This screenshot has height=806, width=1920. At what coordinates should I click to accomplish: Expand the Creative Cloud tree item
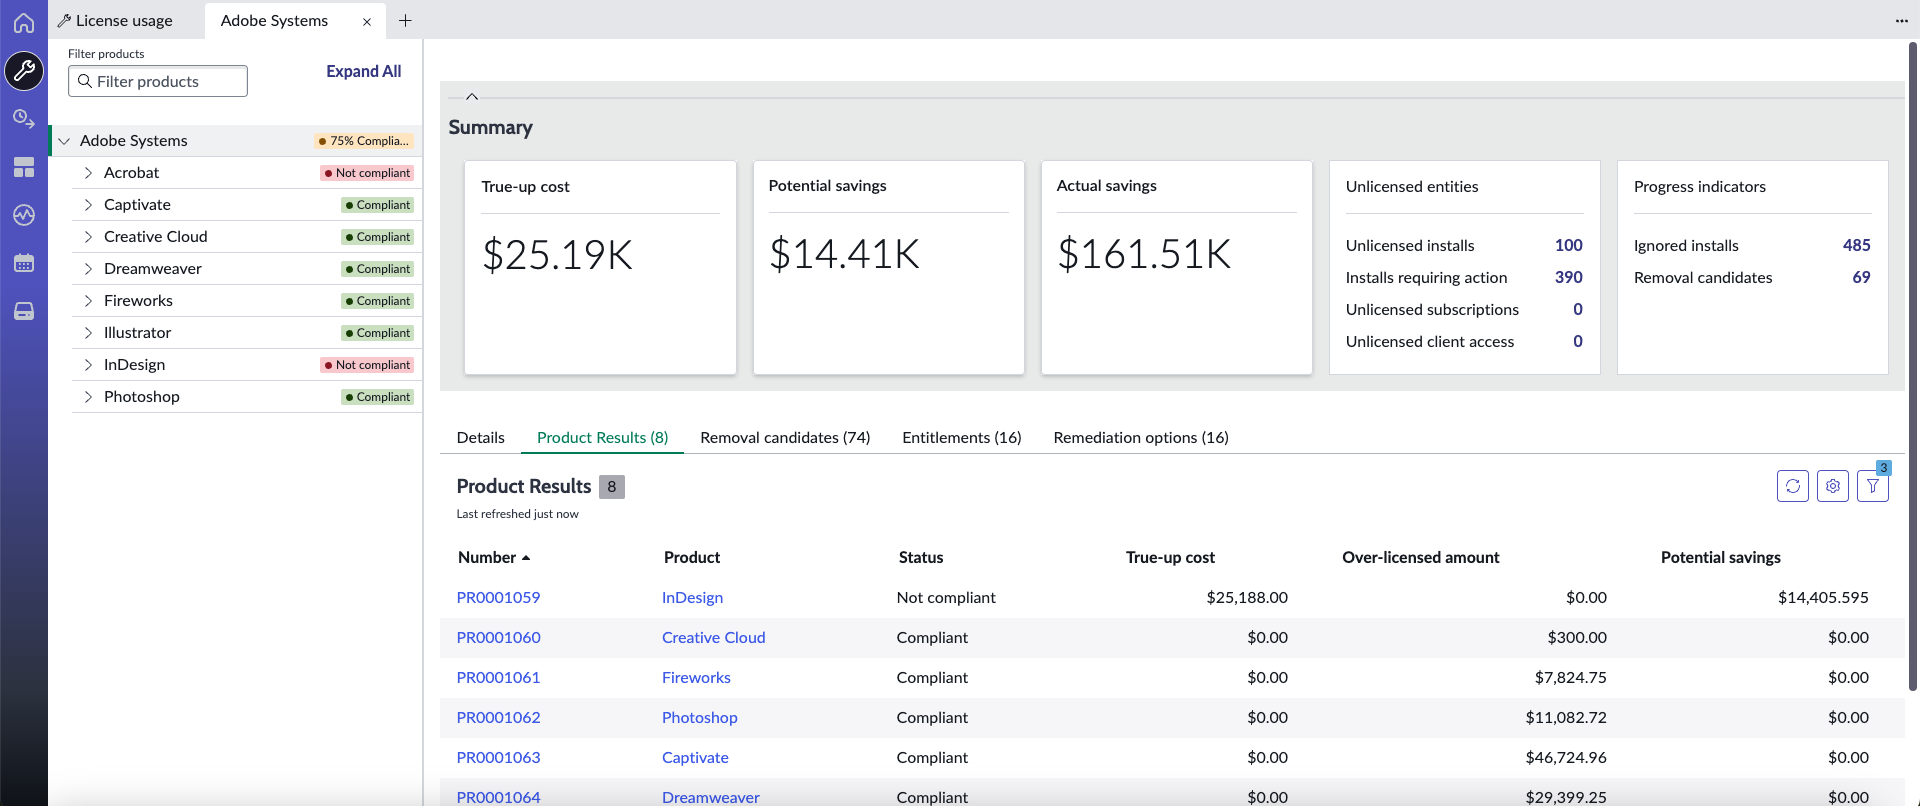88,237
